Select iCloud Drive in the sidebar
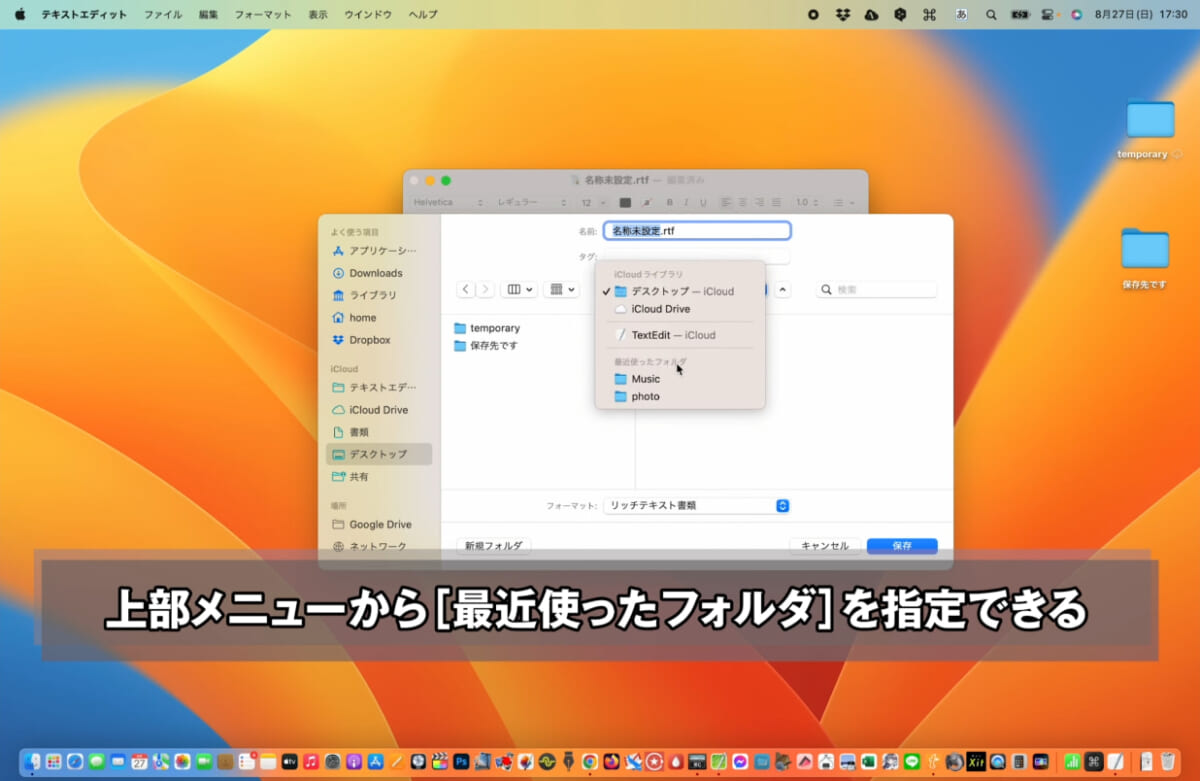 point(379,410)
